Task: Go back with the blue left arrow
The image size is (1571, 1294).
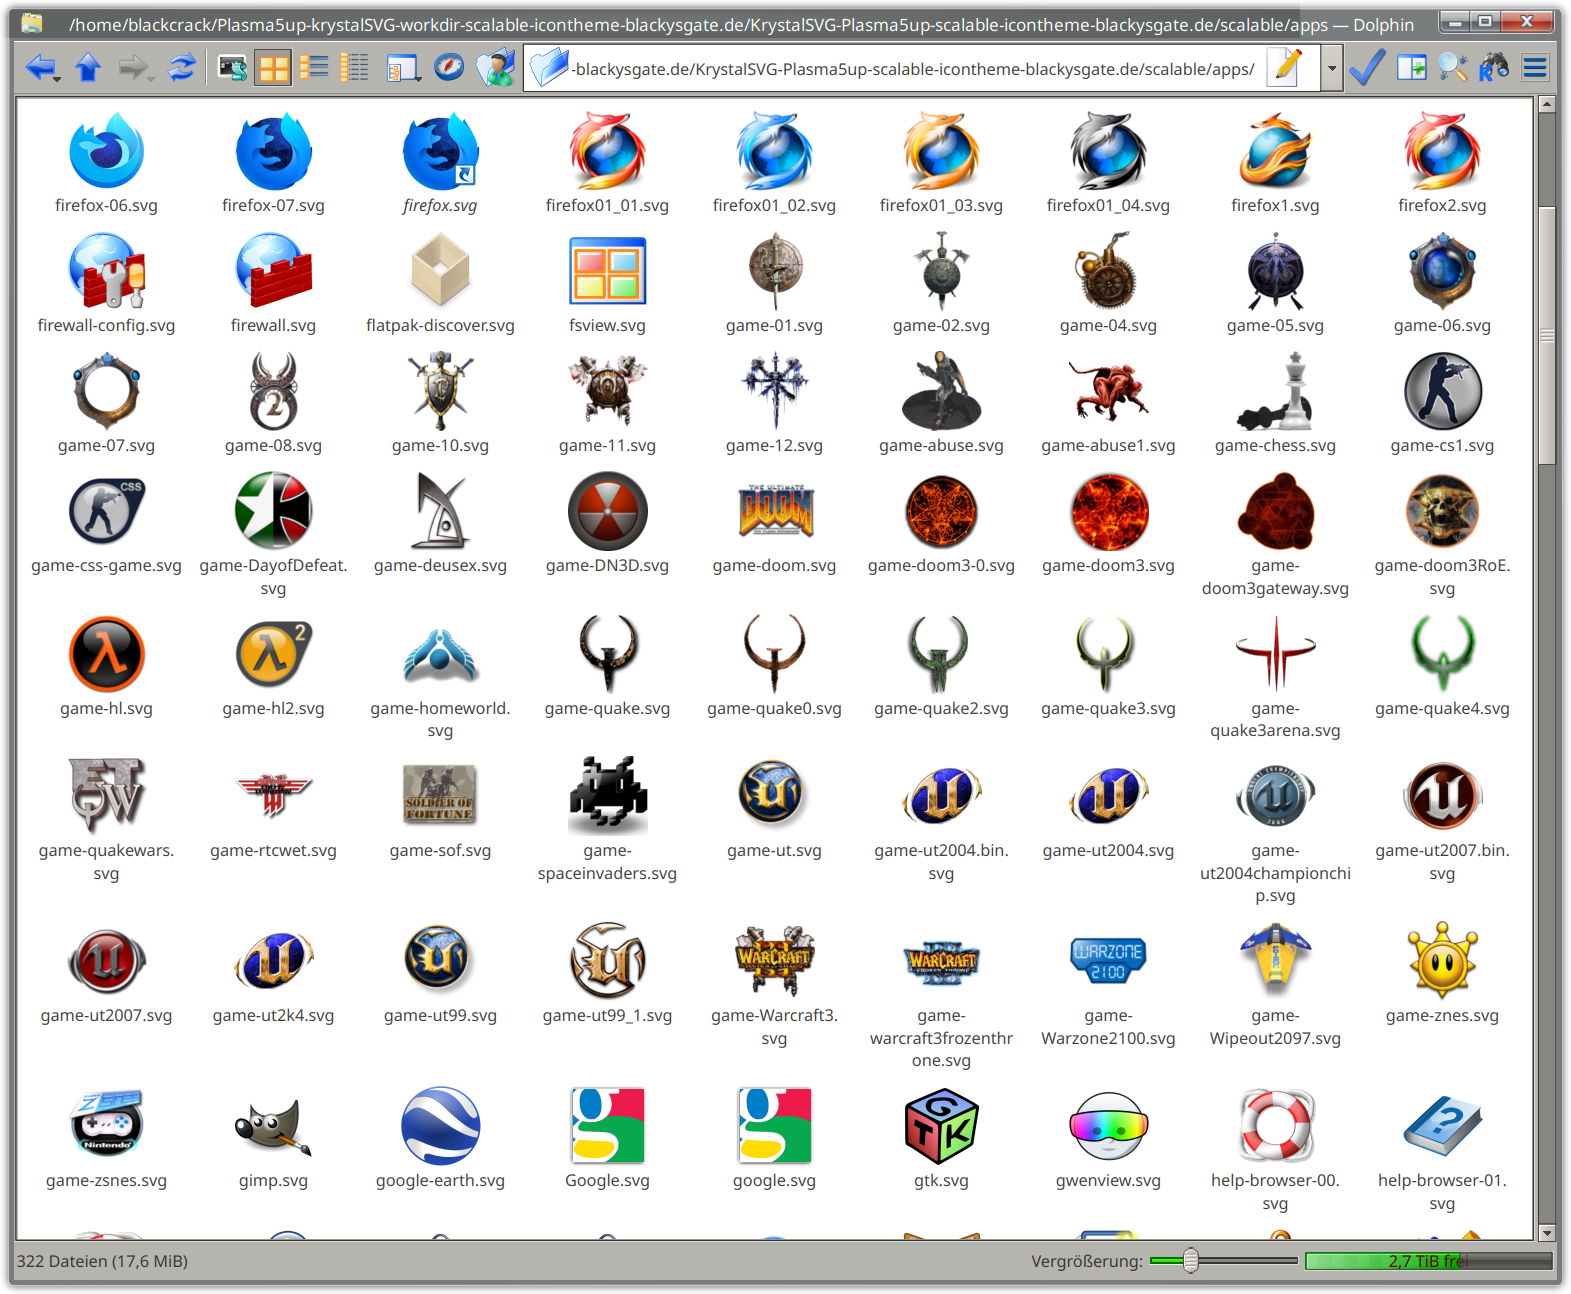Action: pos(42,68)
